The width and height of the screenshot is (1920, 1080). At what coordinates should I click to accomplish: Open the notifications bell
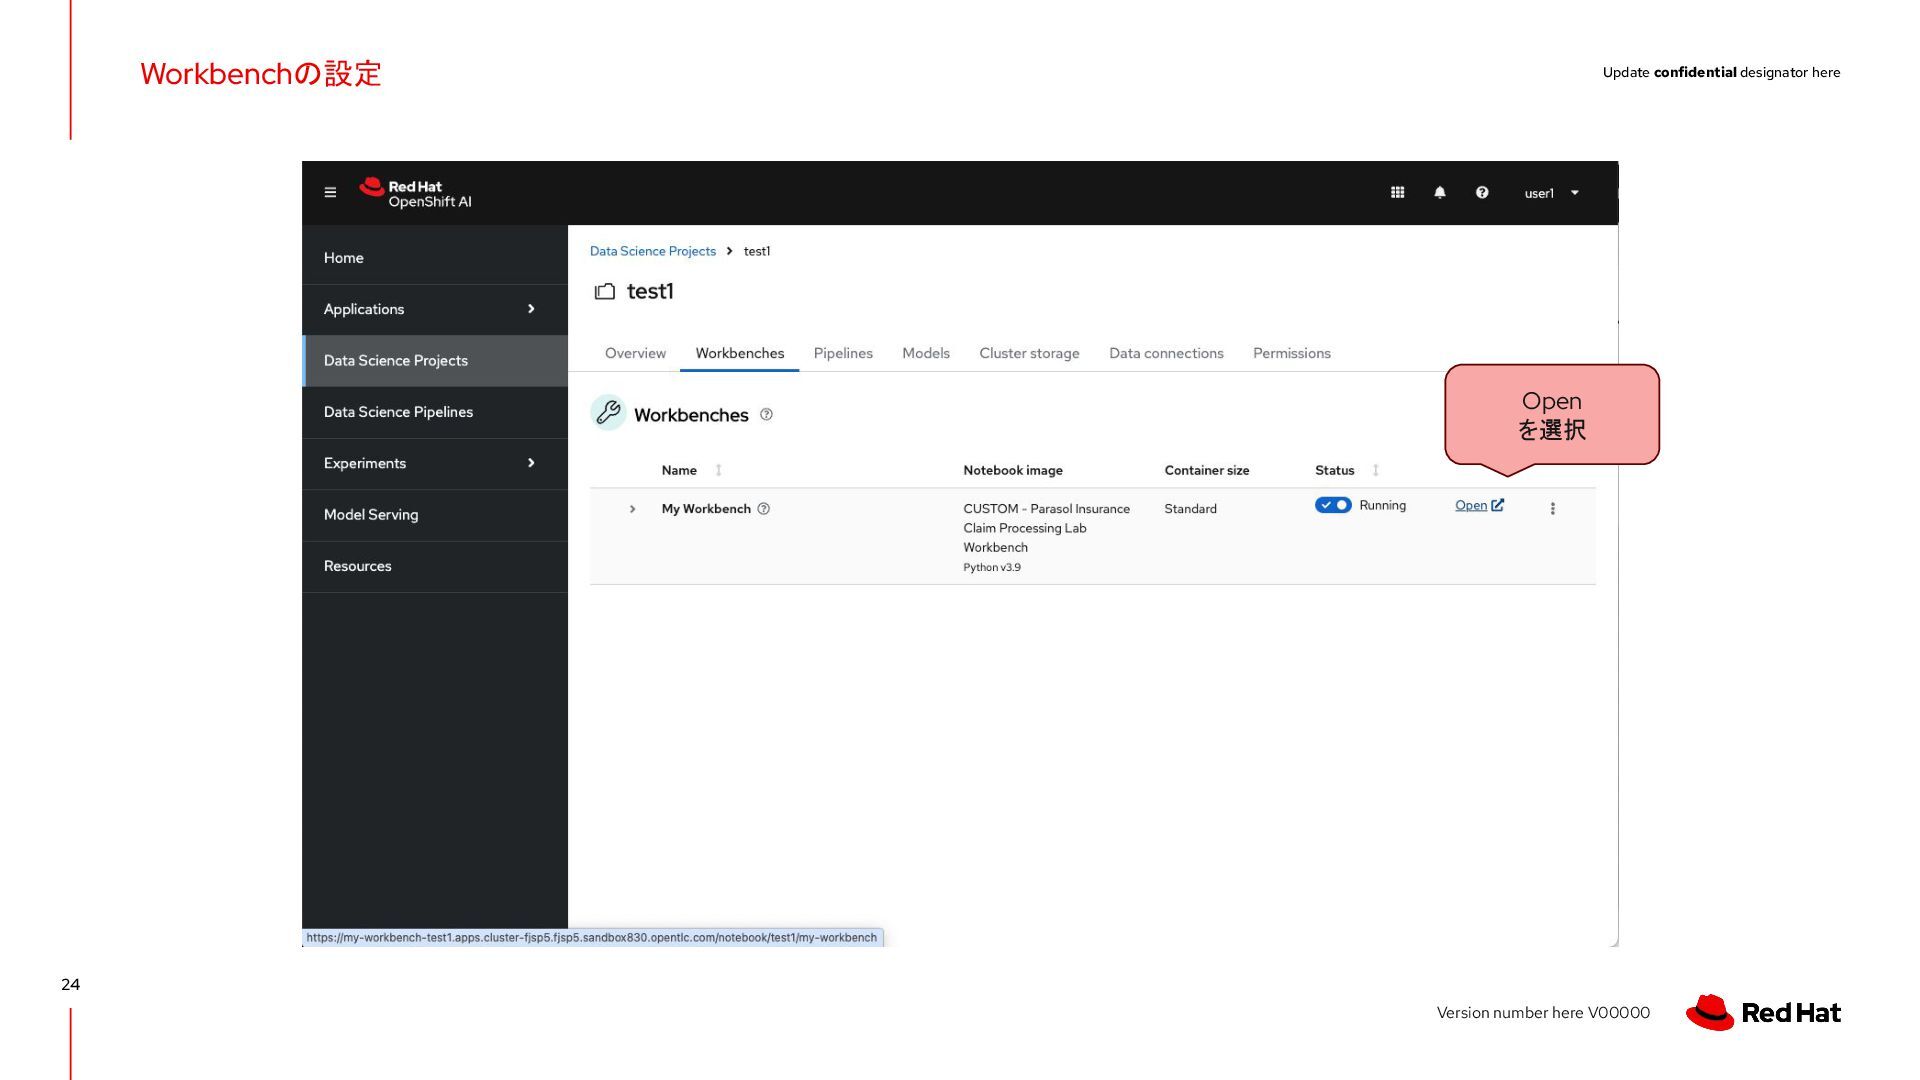pyautogui.click(x=1439, y=192)
